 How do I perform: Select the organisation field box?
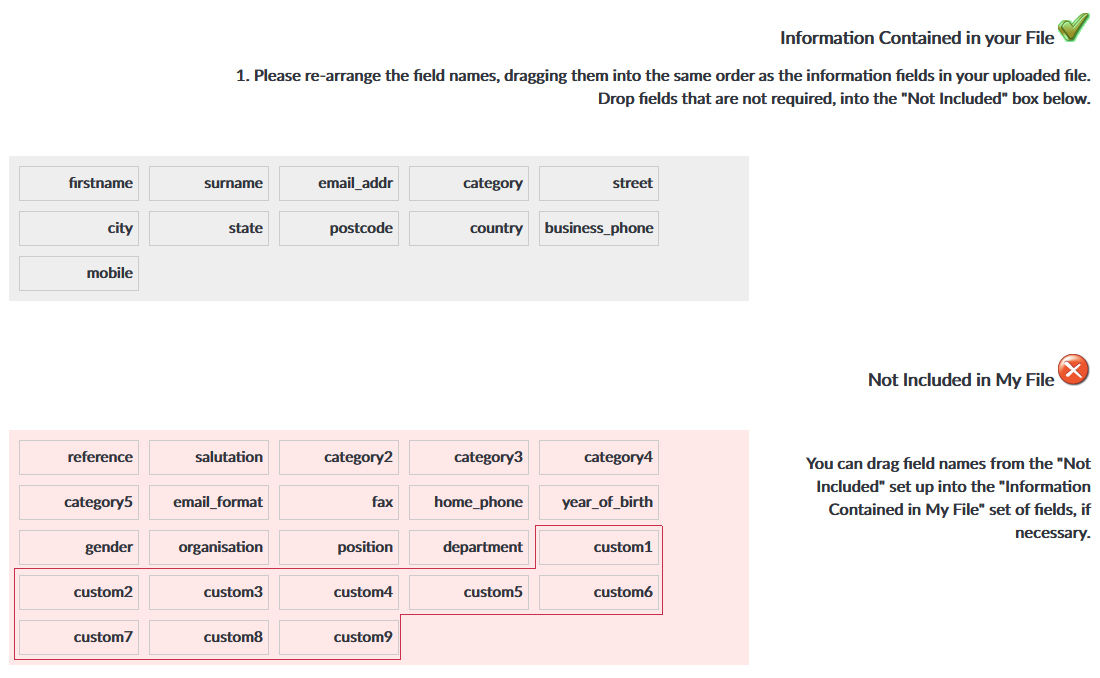[x=209, y=547]
